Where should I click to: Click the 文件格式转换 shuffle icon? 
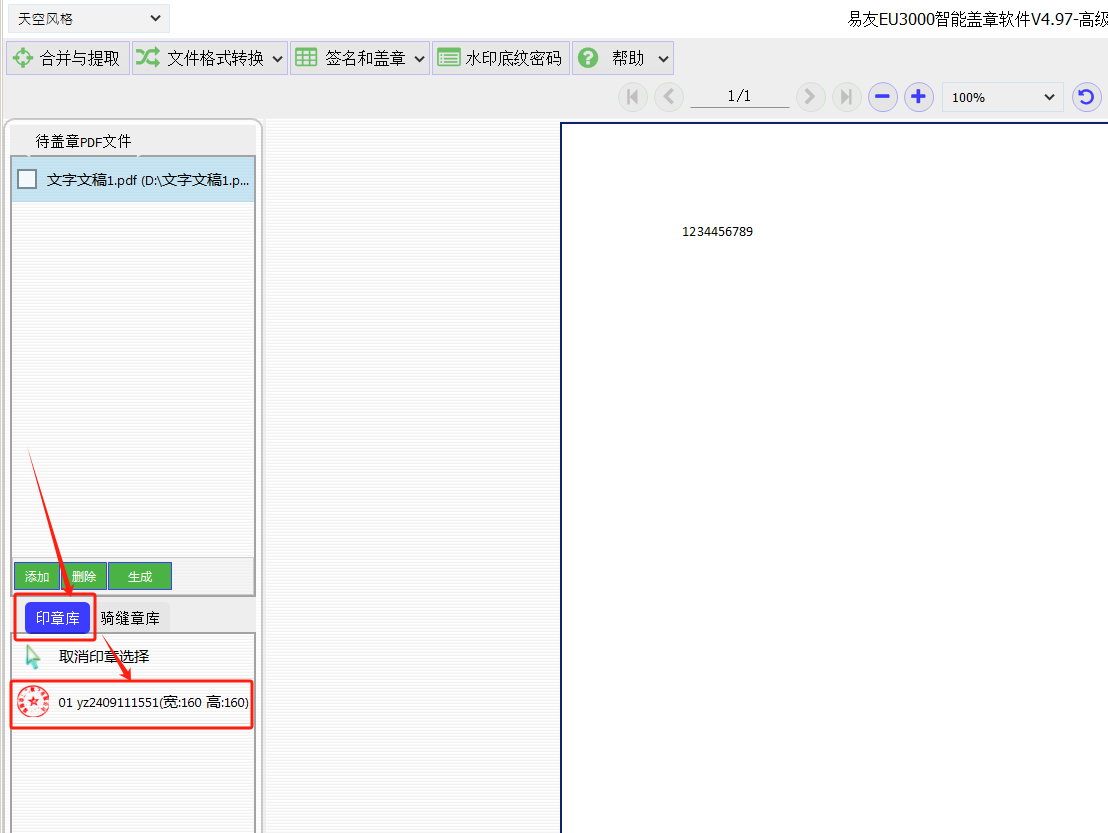(x=148, y=57)
